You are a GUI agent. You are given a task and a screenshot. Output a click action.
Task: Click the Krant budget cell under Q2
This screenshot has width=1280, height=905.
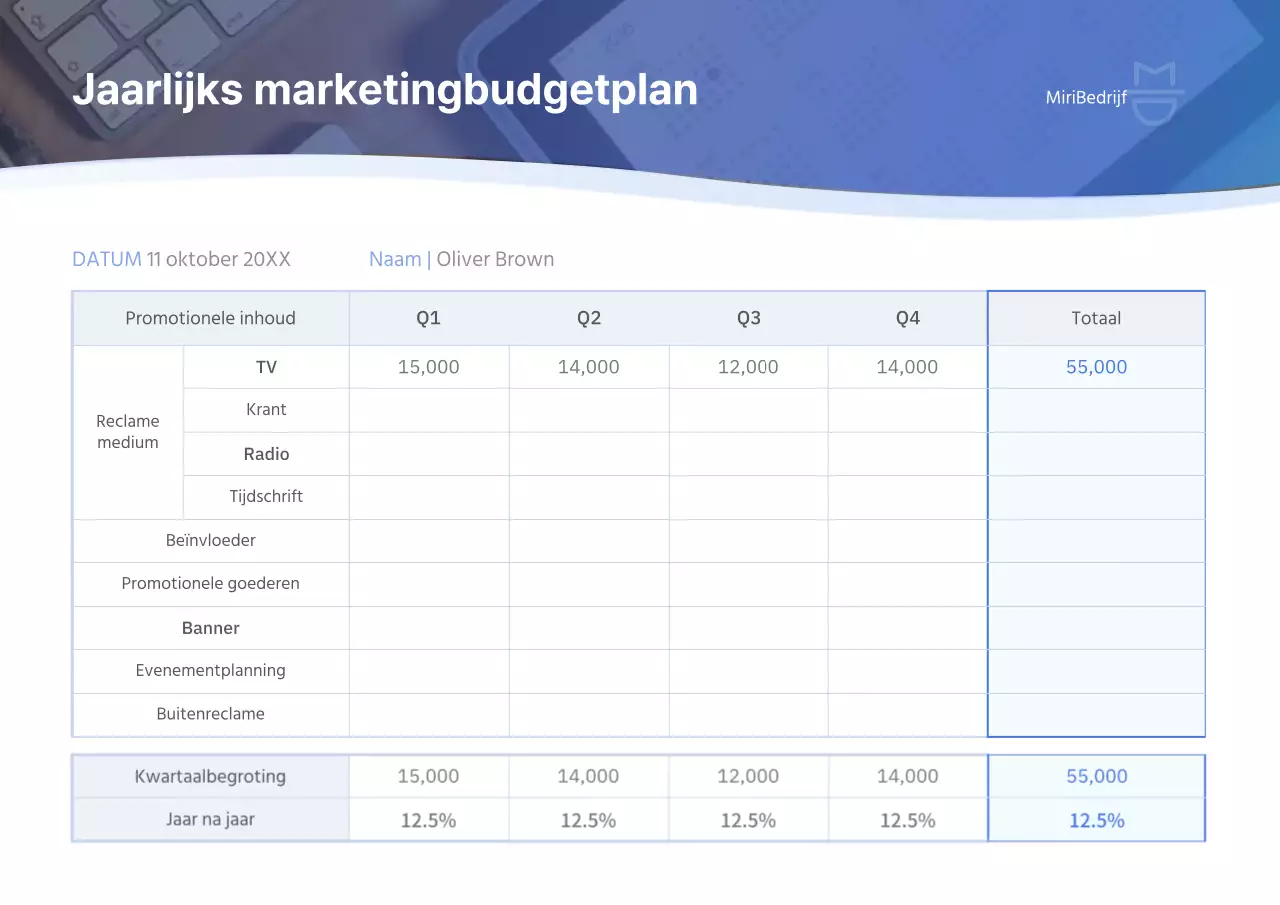[588, 410]
